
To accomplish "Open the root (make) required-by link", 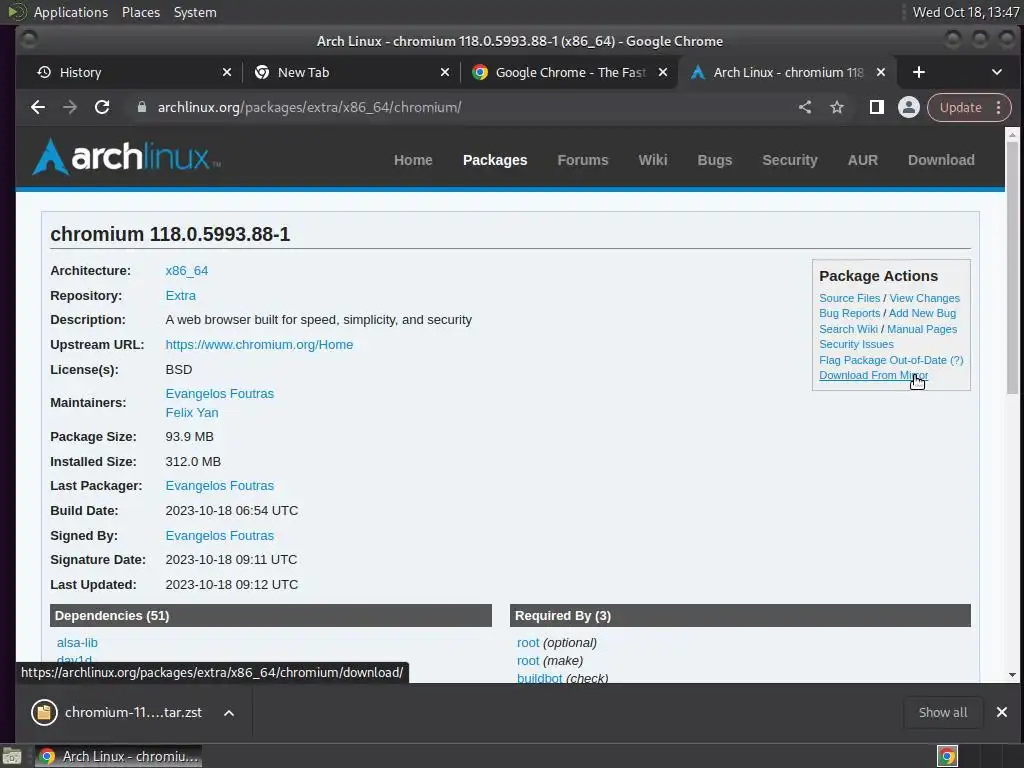I will point(528,661).
